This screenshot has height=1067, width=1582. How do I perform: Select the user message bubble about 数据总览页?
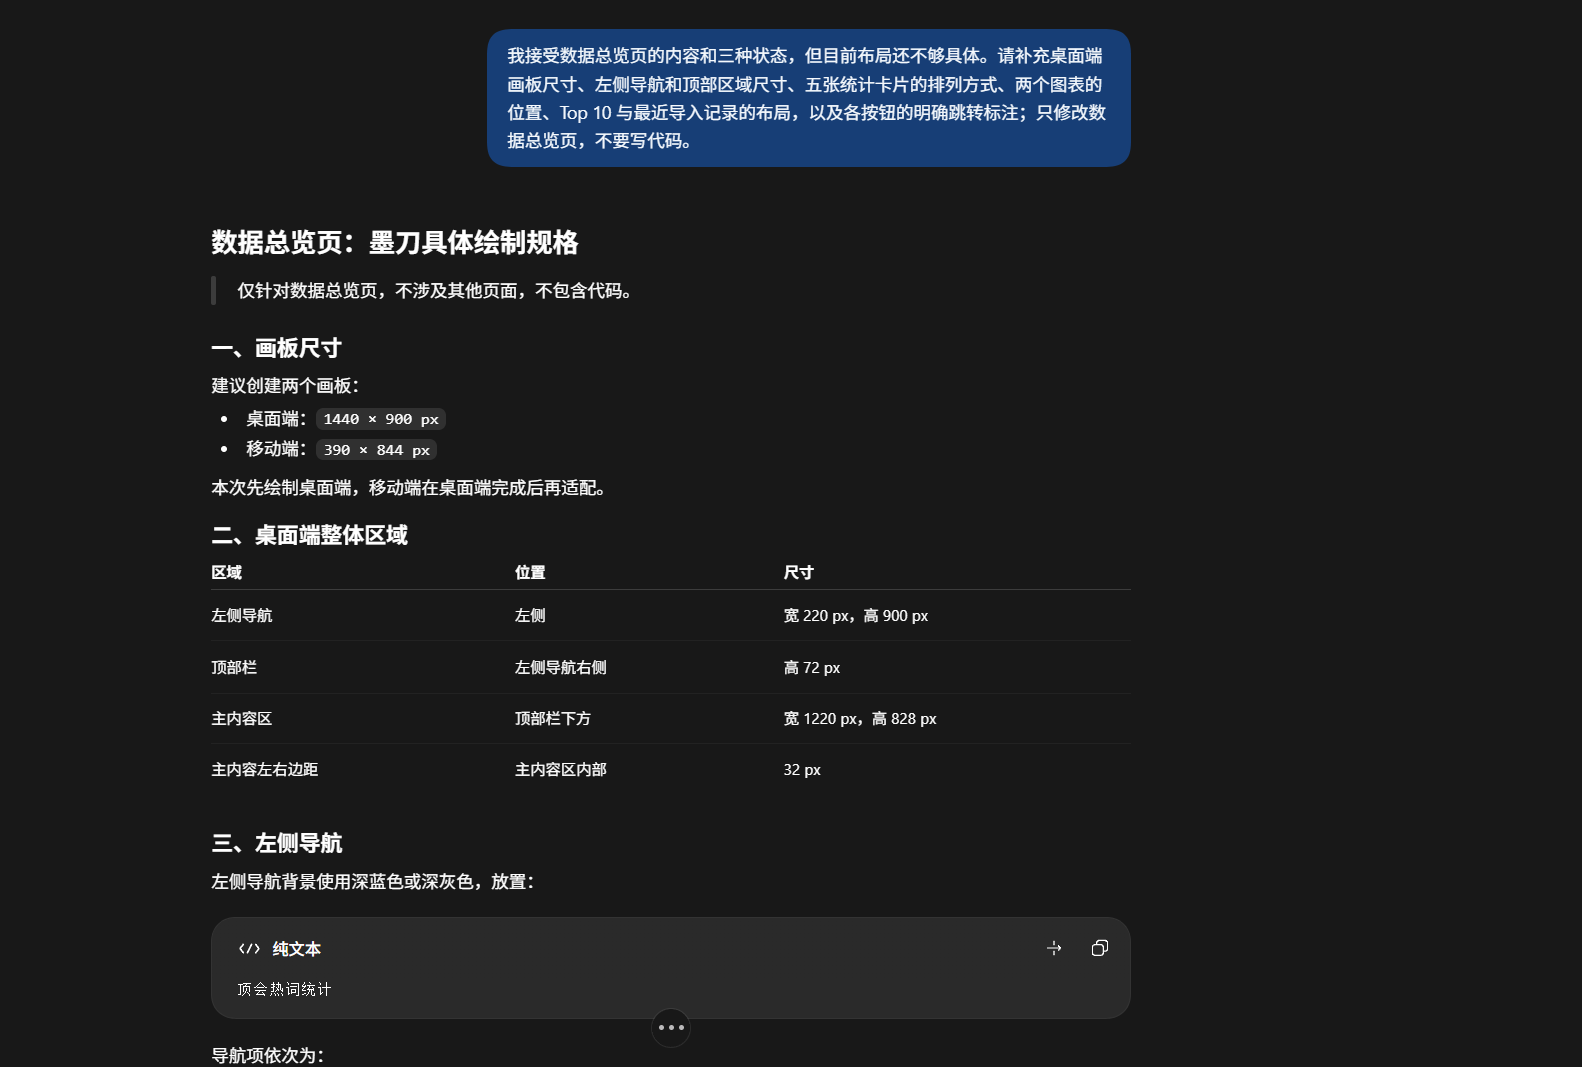point(808,98)
